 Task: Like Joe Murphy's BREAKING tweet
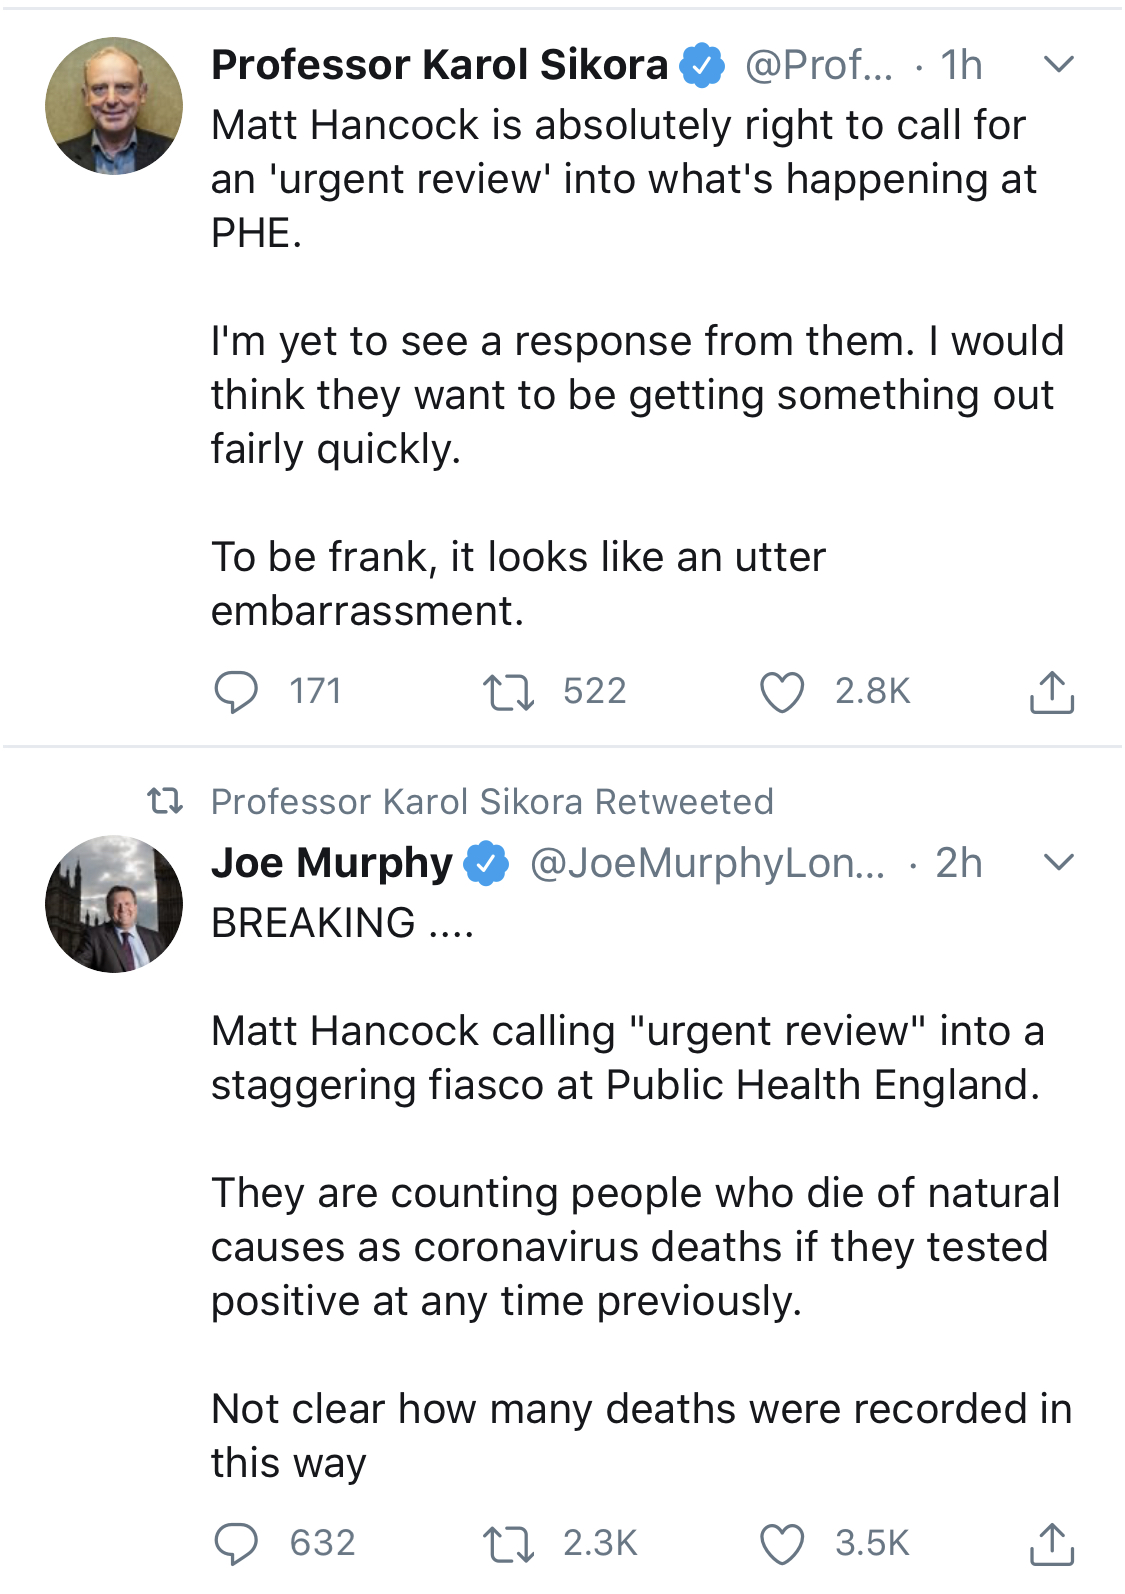[781, 1544]
